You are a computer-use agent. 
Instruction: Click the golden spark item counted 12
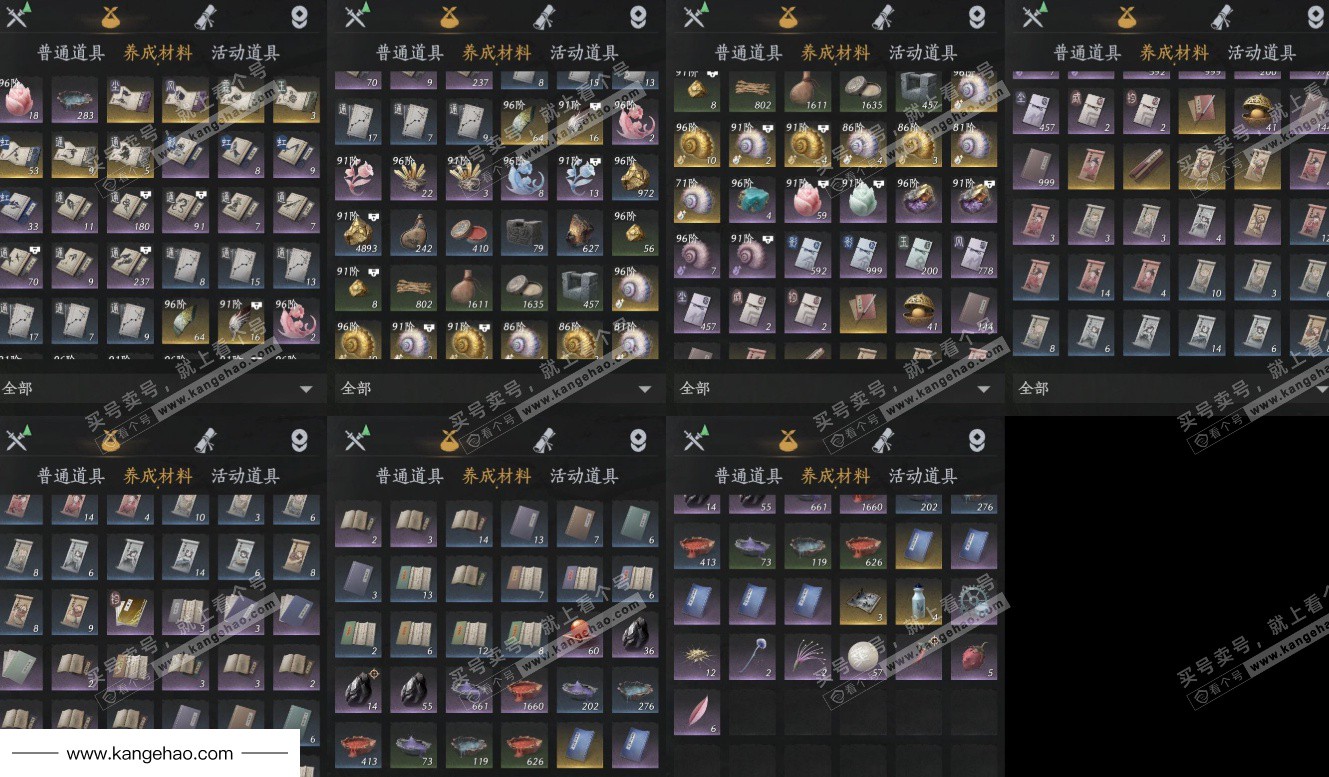click(696, 657)
